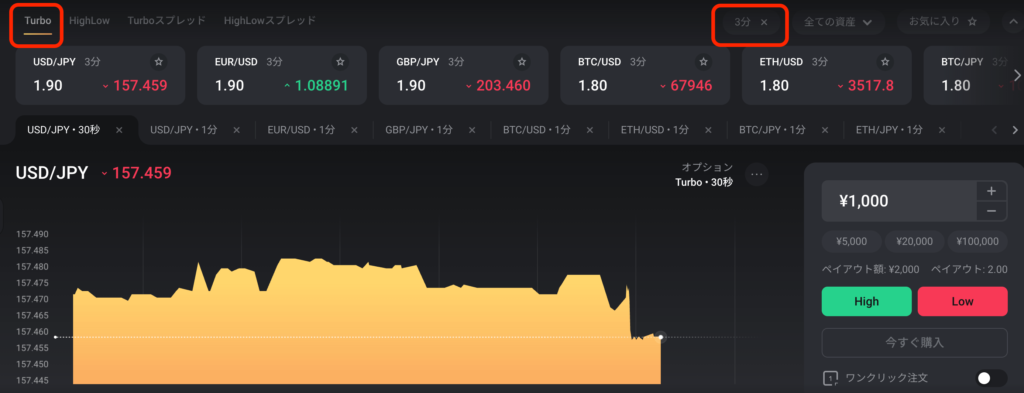Set the amount to ¥5,000 preset
This screenshot has width=1024, height=393.
click(852, 242)
